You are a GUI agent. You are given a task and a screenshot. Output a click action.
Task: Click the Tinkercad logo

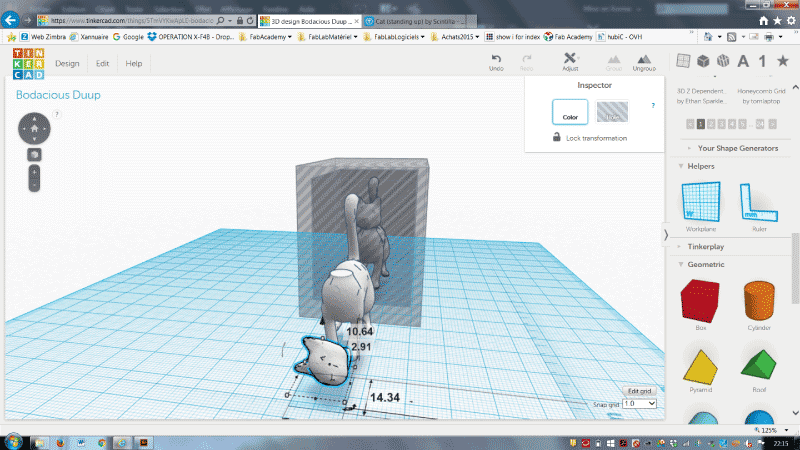click(29, 64)
